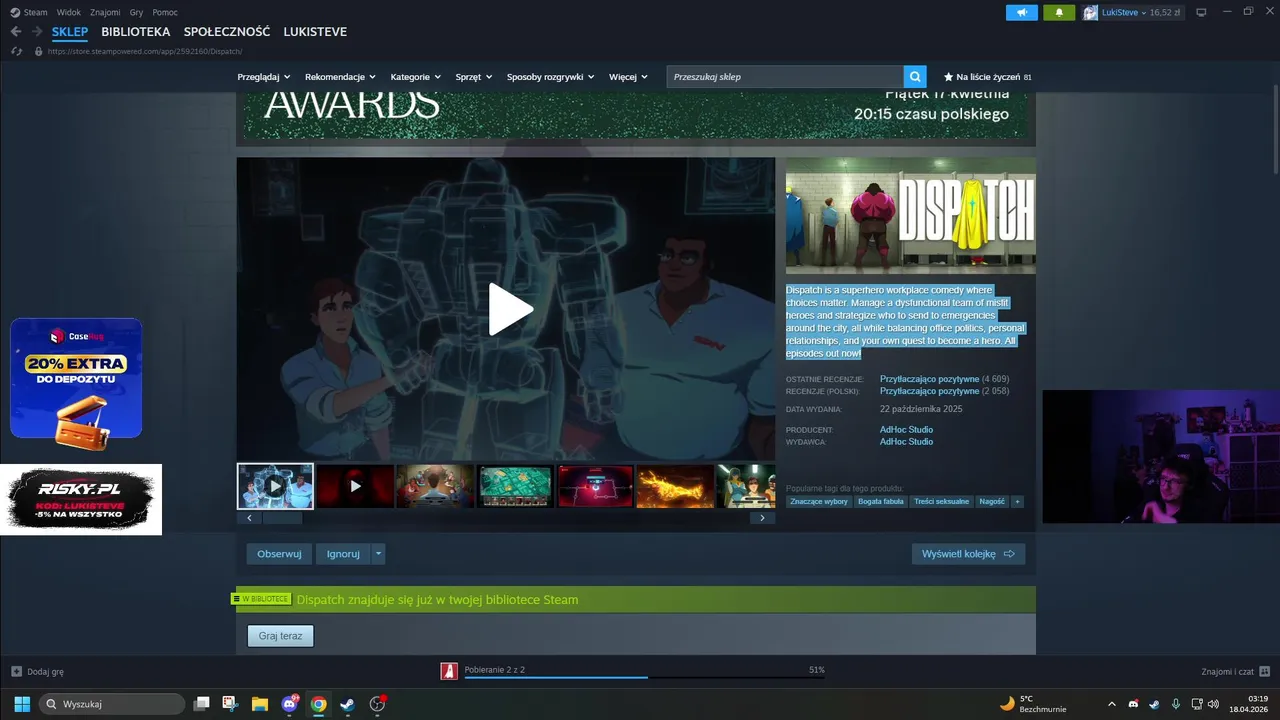The image size is (1280, 720).
Task: Click the LukiSteve profile avatar
Action: 1090,12
